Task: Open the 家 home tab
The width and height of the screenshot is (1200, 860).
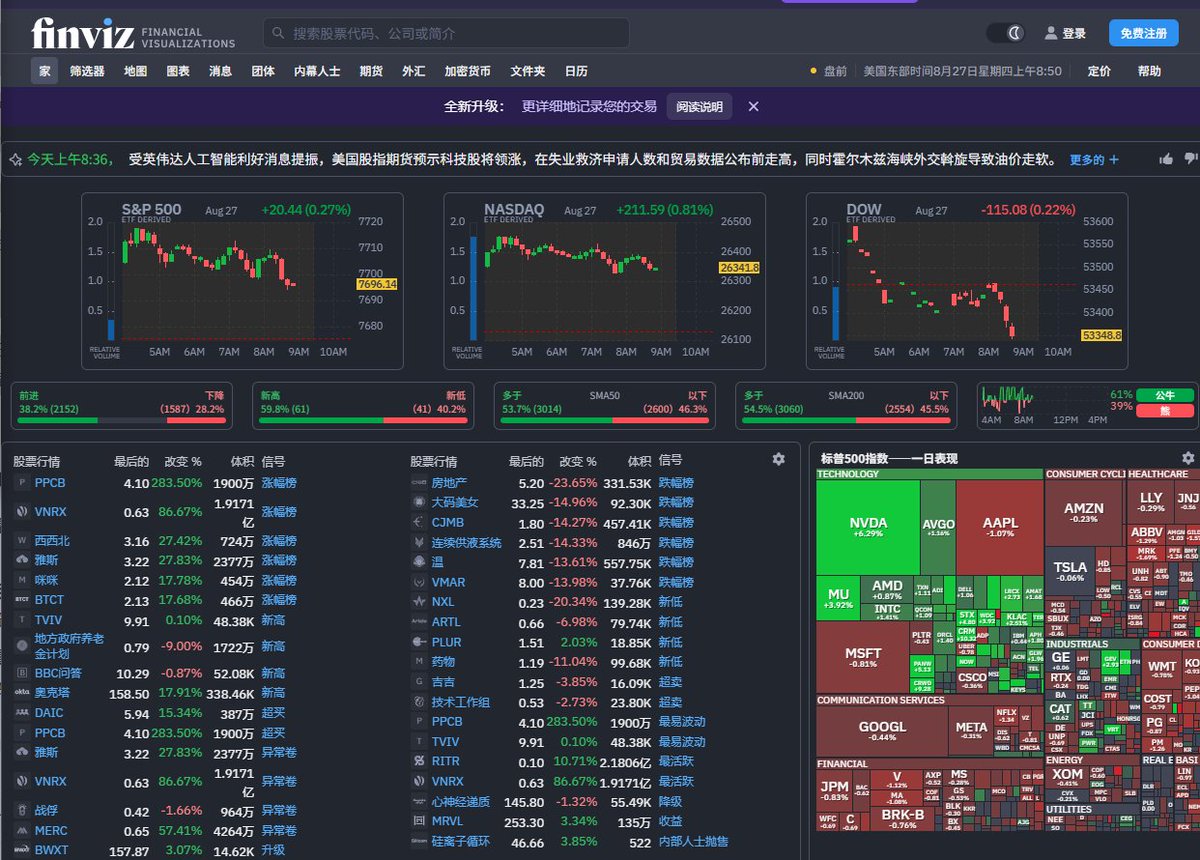Action: tap(44, 71)
